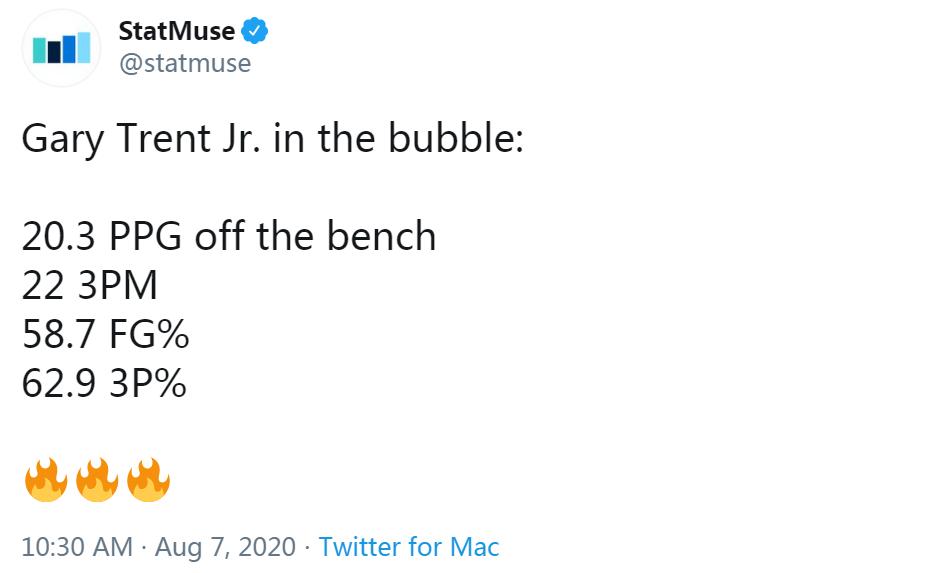Click the Aug 7, 2020 date
Image resolution: width=928 pixels, height=573 pixels.
pyautogui.click(x=225, y=547)
